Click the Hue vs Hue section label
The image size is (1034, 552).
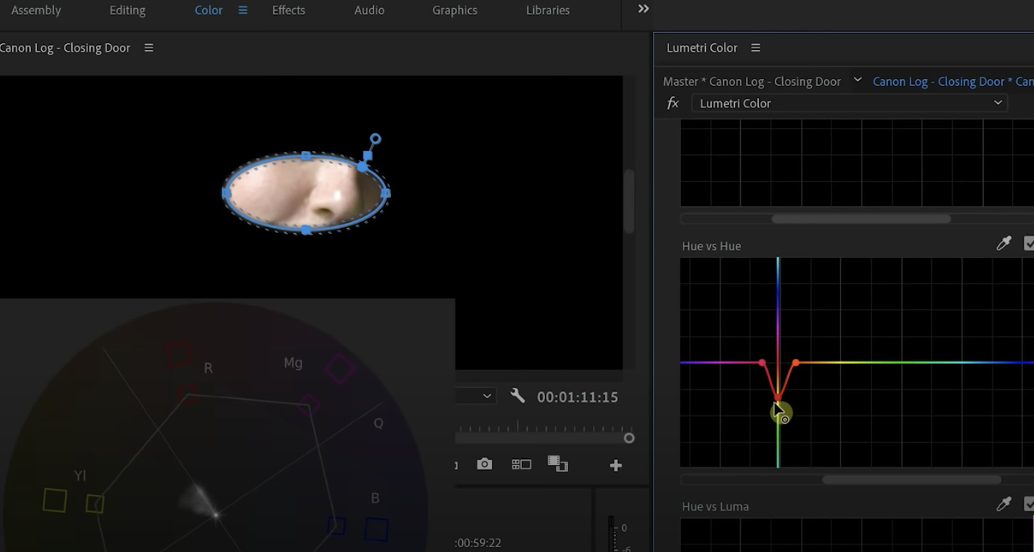click(712, 246)
